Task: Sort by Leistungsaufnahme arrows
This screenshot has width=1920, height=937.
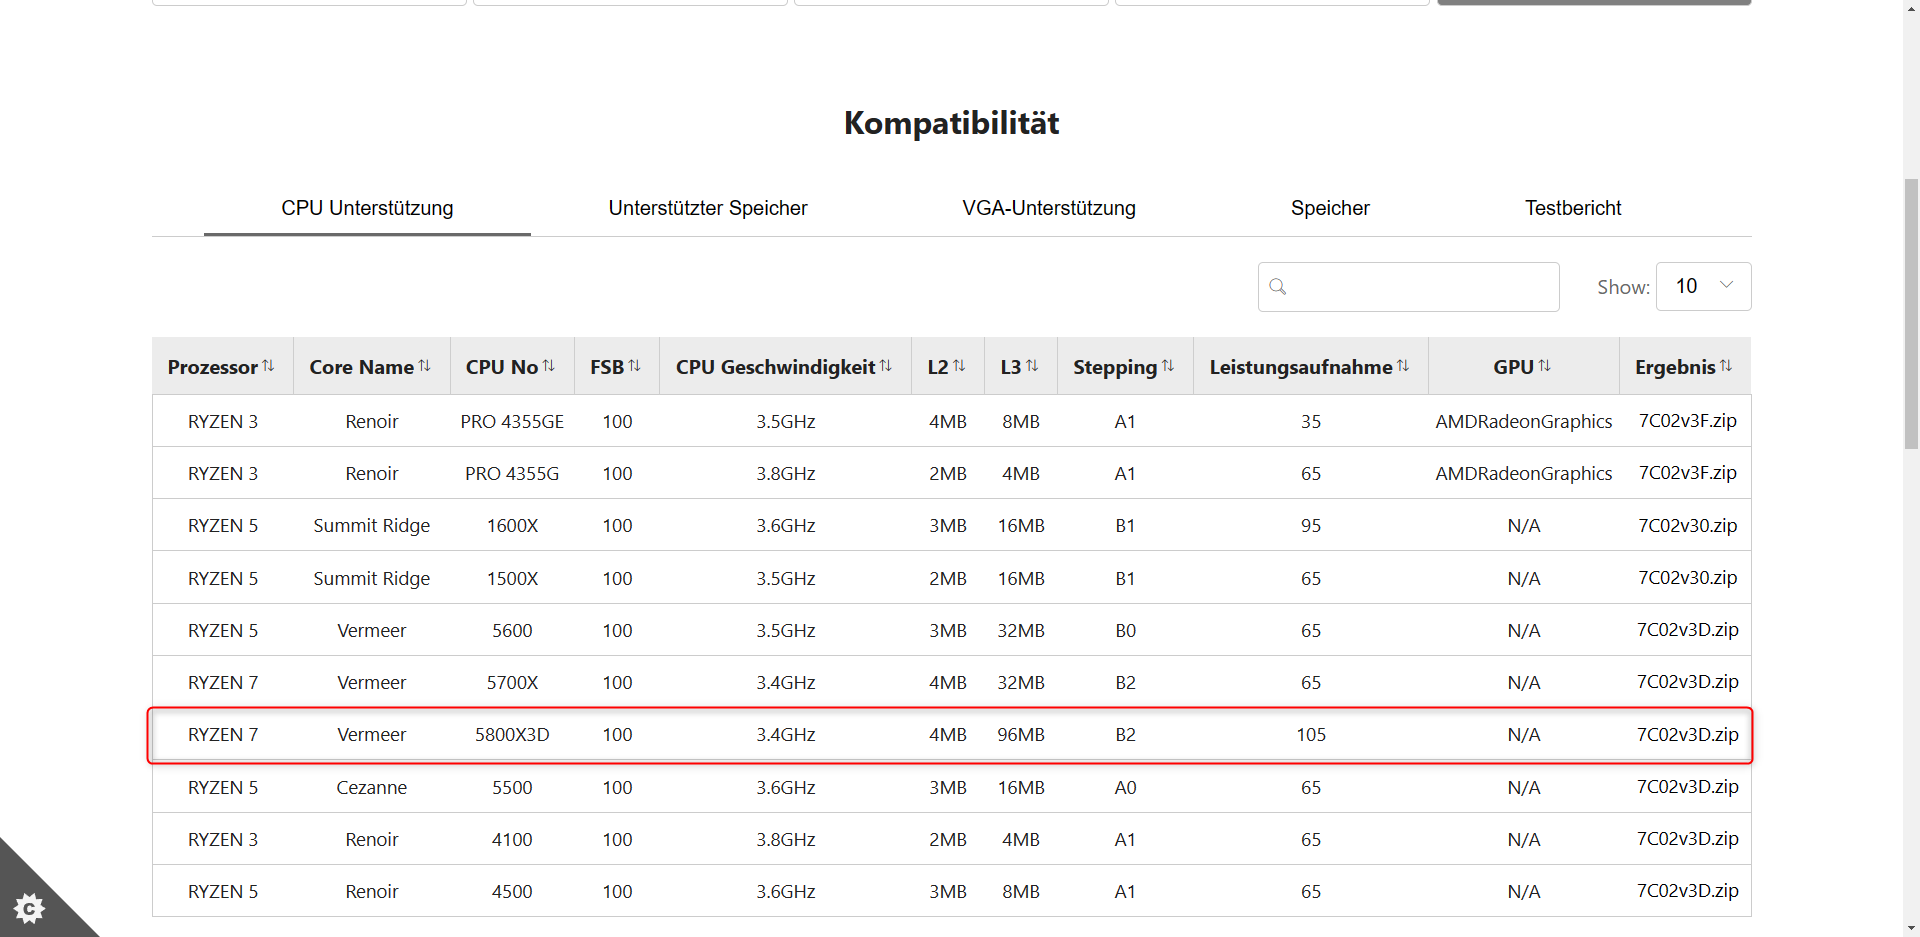Action: pyautogui.click(x=1403, y=366)
